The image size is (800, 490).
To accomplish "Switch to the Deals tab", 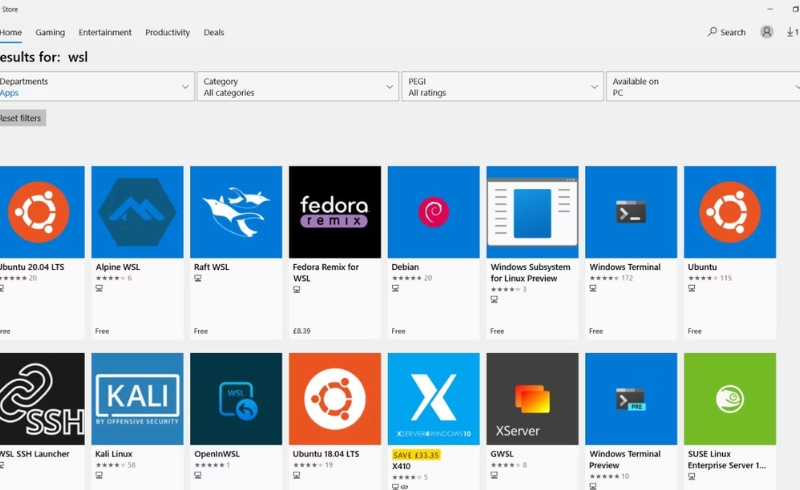I will 214,32.
